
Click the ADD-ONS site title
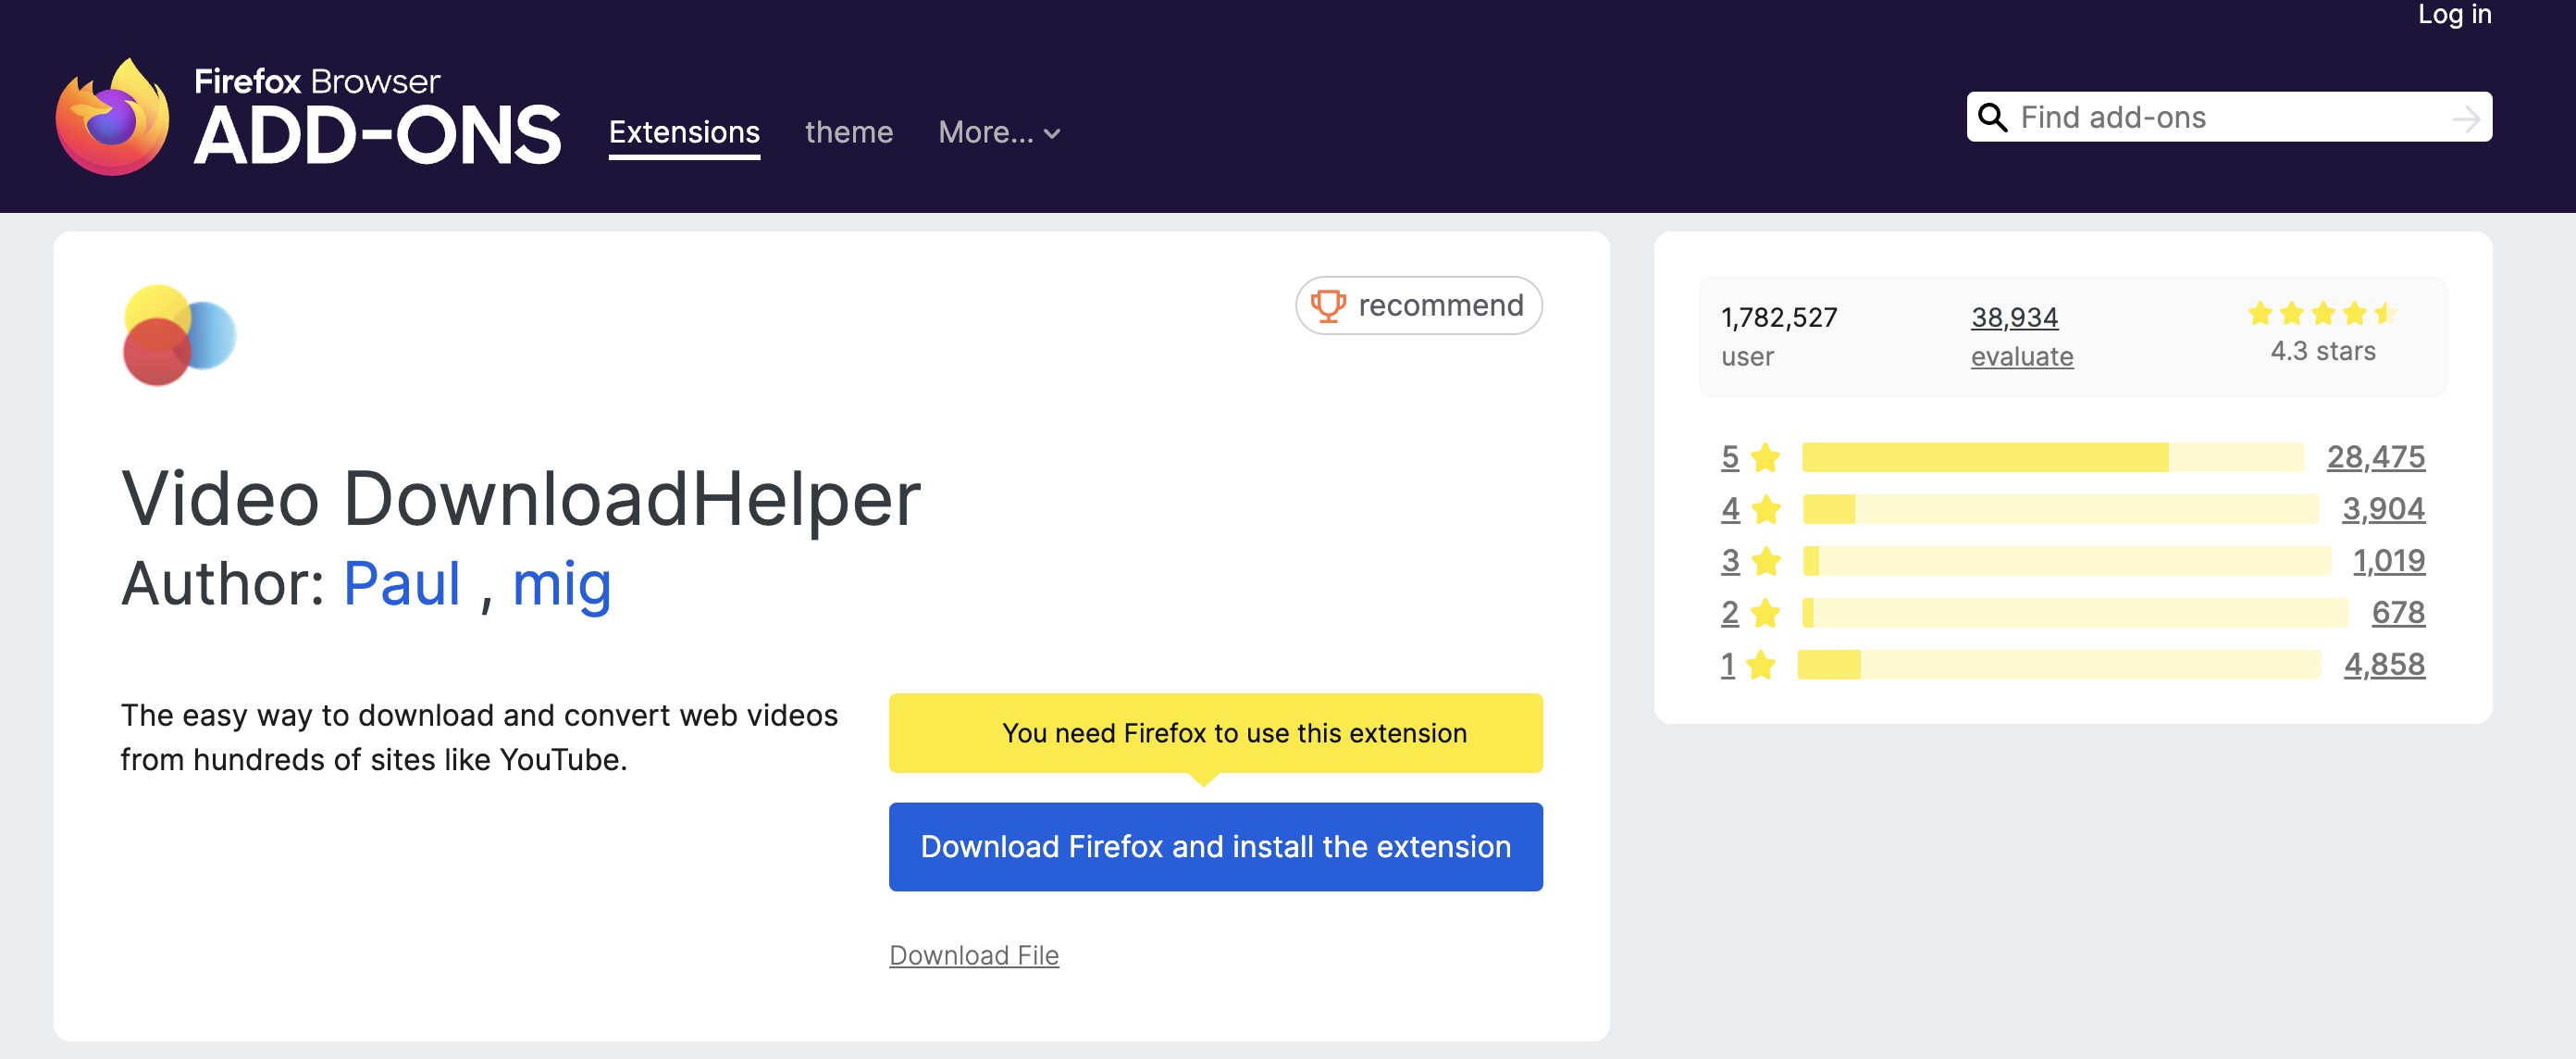point(377,136)
